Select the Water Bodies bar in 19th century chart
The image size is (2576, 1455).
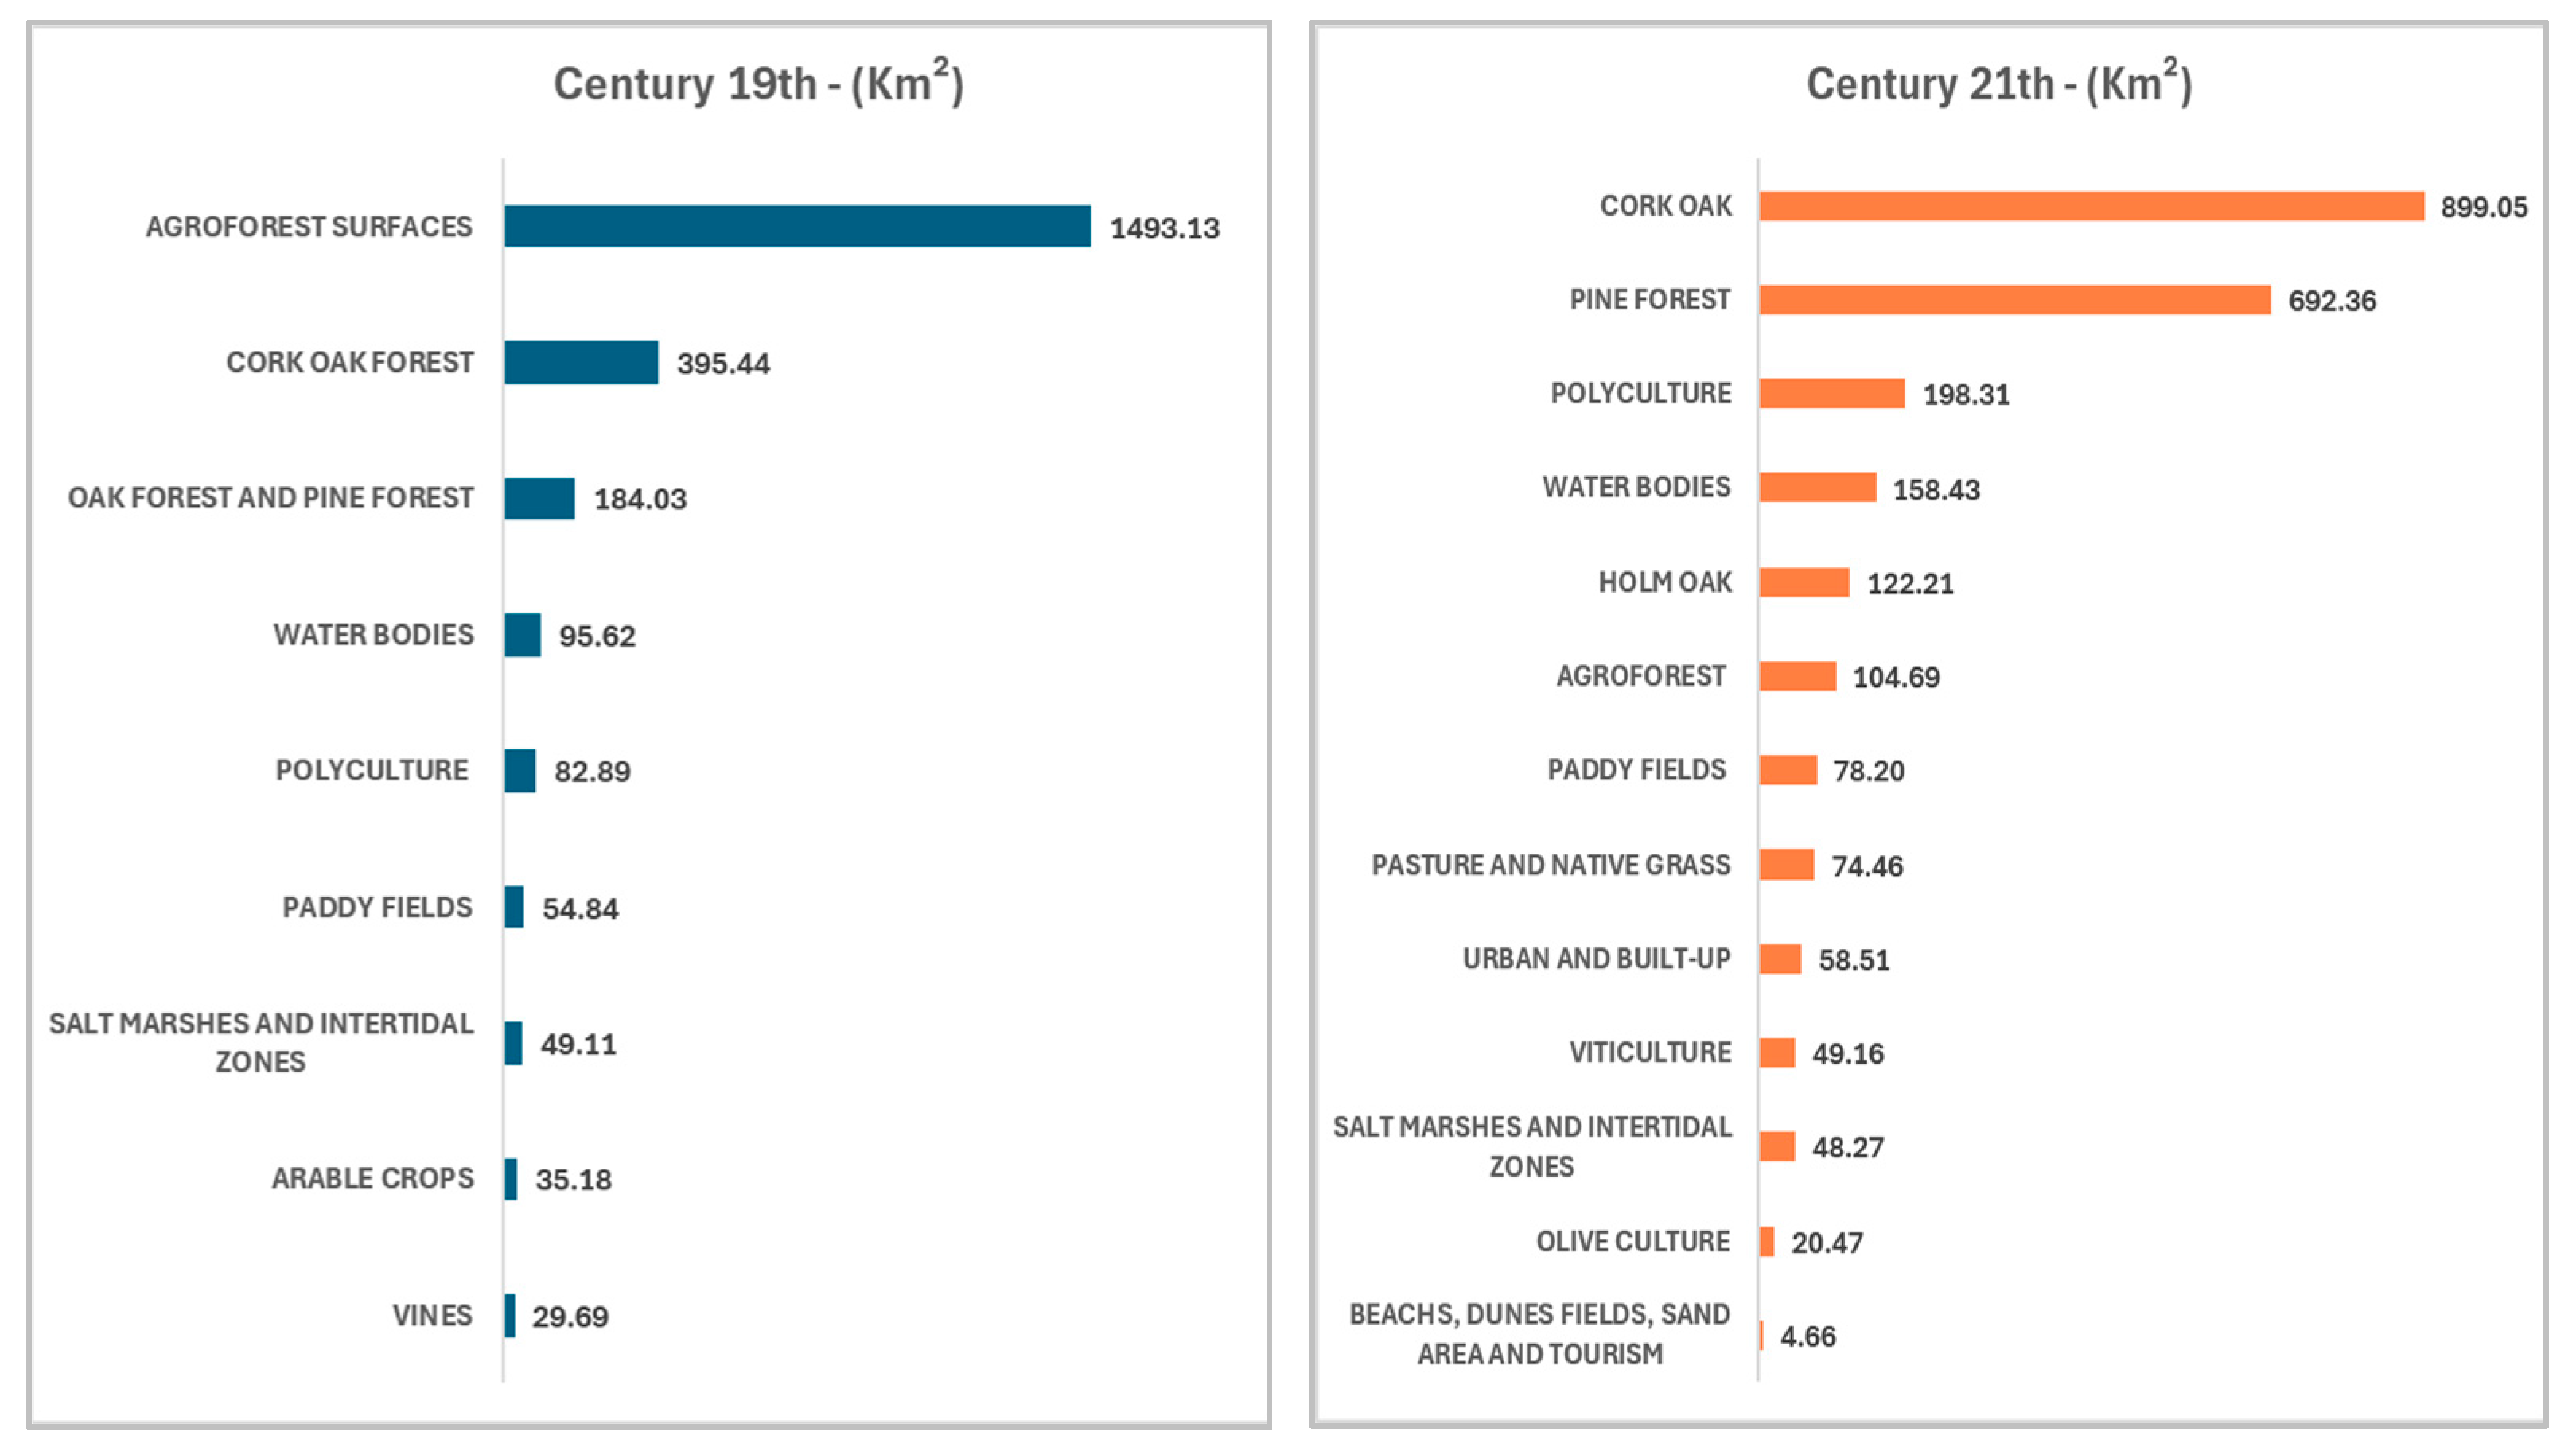522,635
